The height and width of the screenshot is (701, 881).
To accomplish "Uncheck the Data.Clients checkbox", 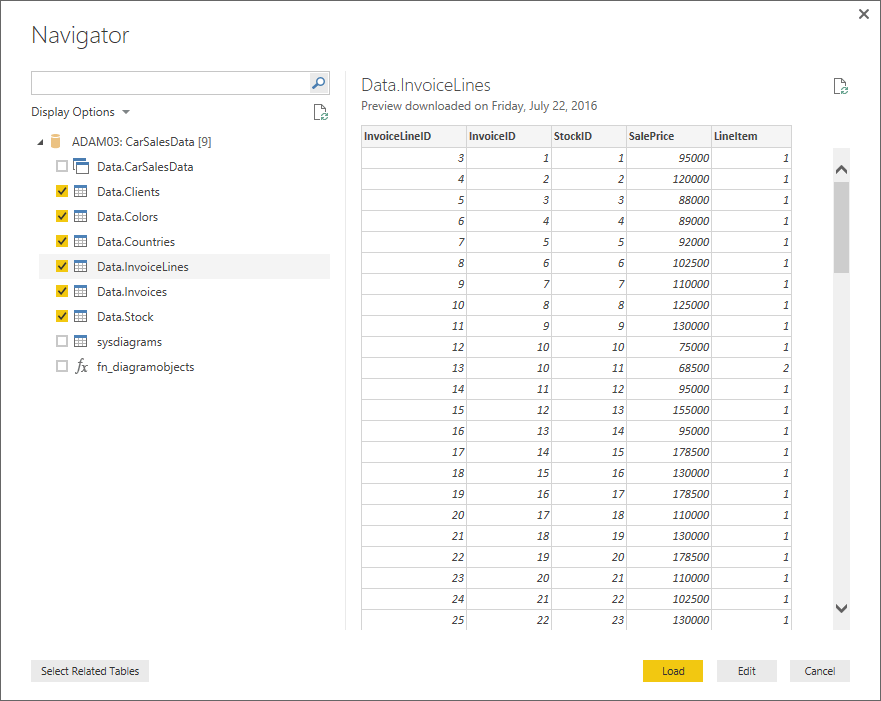I will point(62,192).
